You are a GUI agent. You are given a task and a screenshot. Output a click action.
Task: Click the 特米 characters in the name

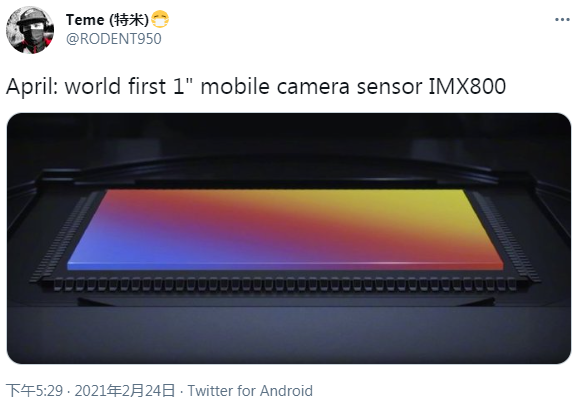[x=130, y=20]
